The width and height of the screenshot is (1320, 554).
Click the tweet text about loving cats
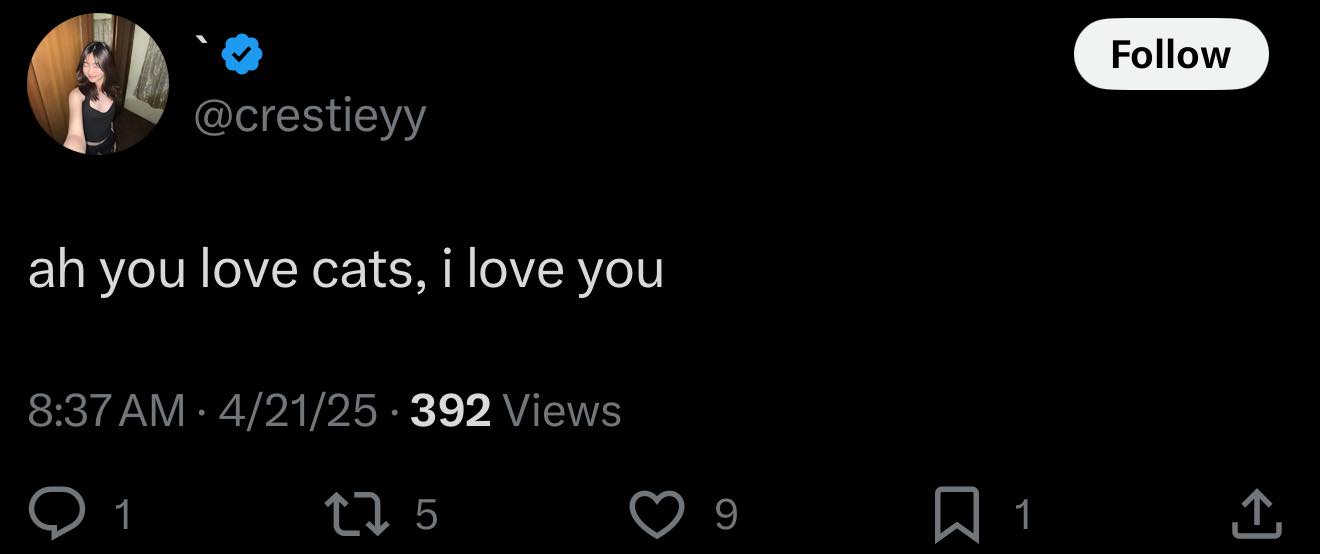pos(346,269)
